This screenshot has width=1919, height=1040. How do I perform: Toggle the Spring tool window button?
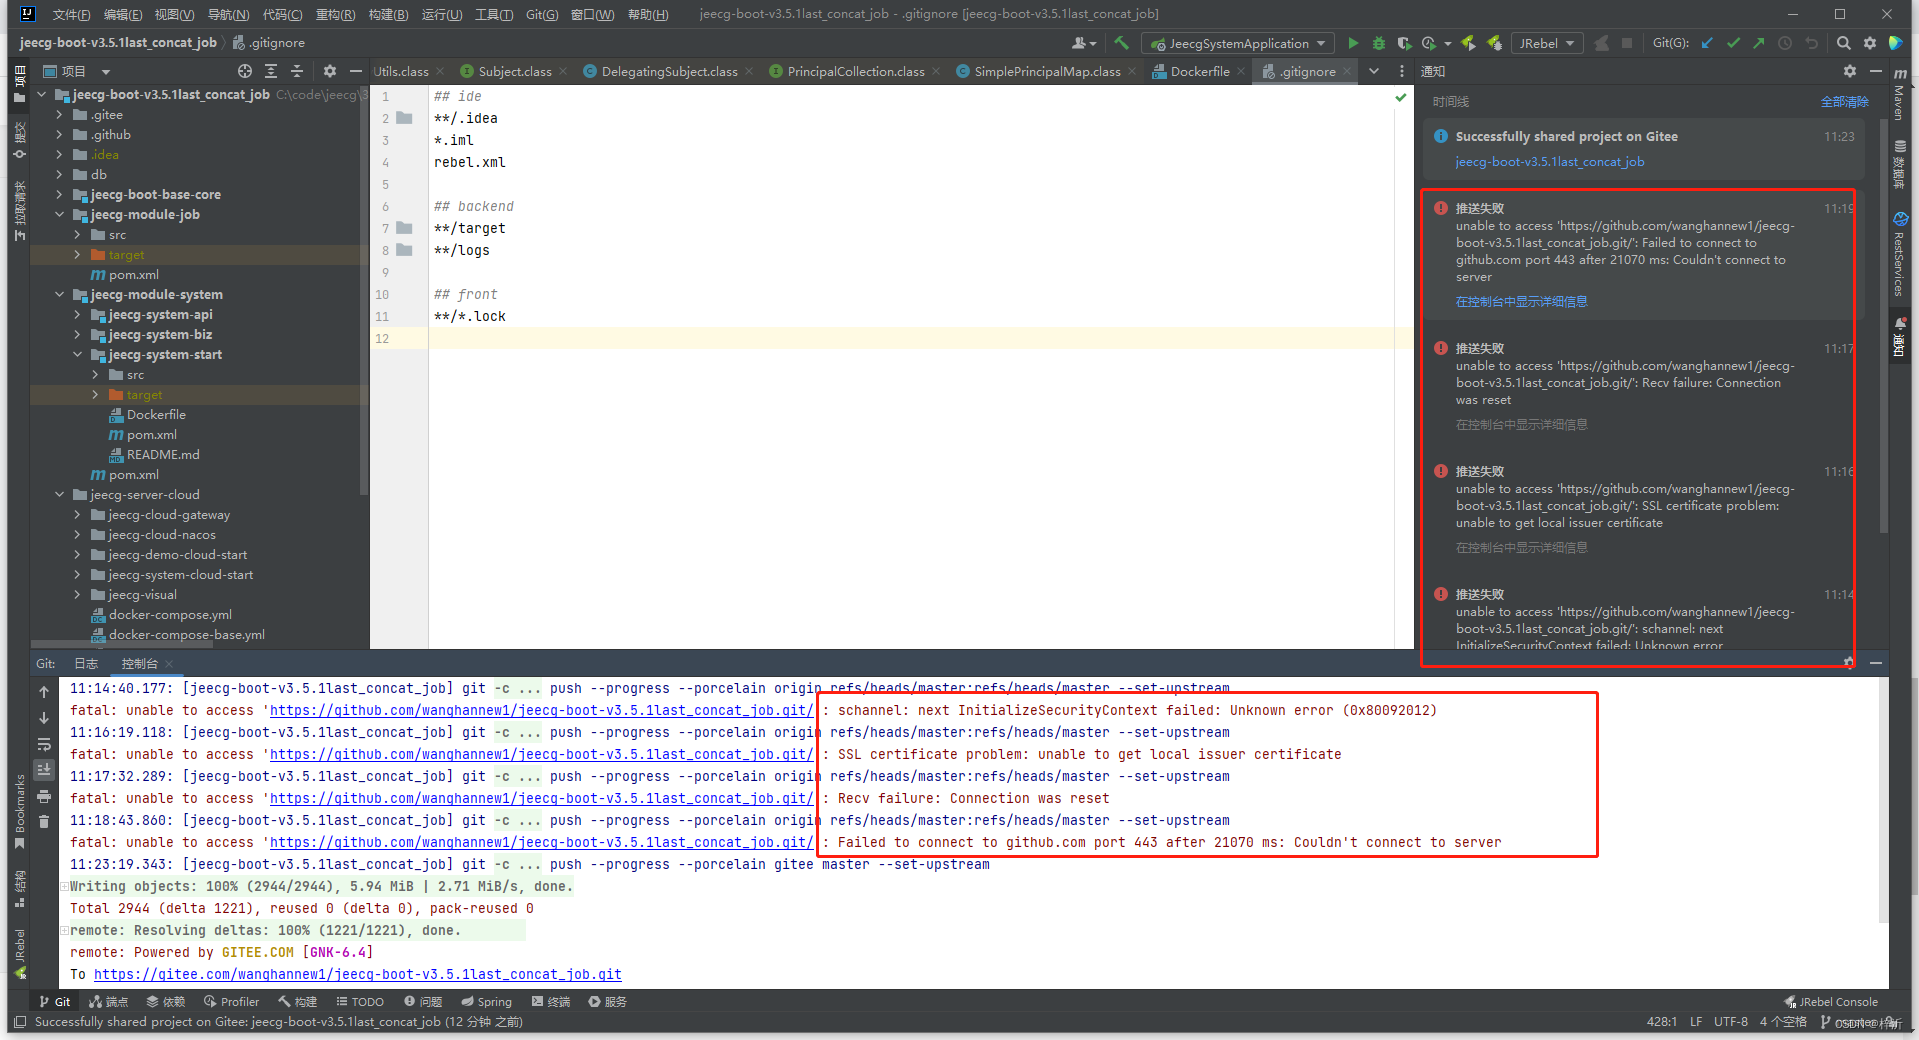click(487, 1001)
